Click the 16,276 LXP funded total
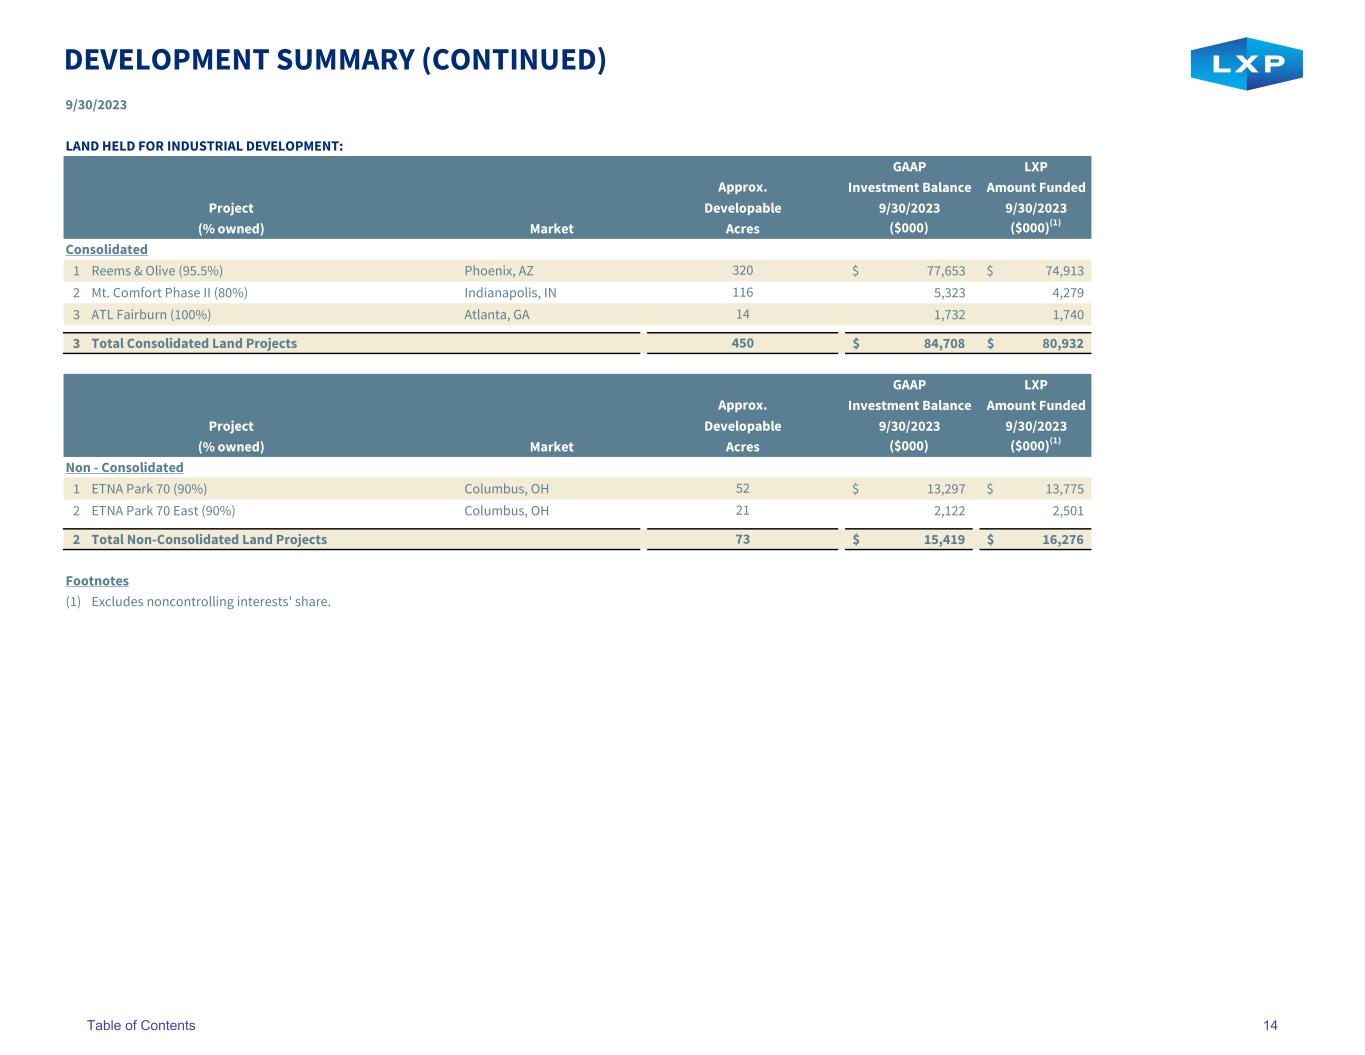The width and height of the screenshot is (1365, 1055). coord(1063,539)
